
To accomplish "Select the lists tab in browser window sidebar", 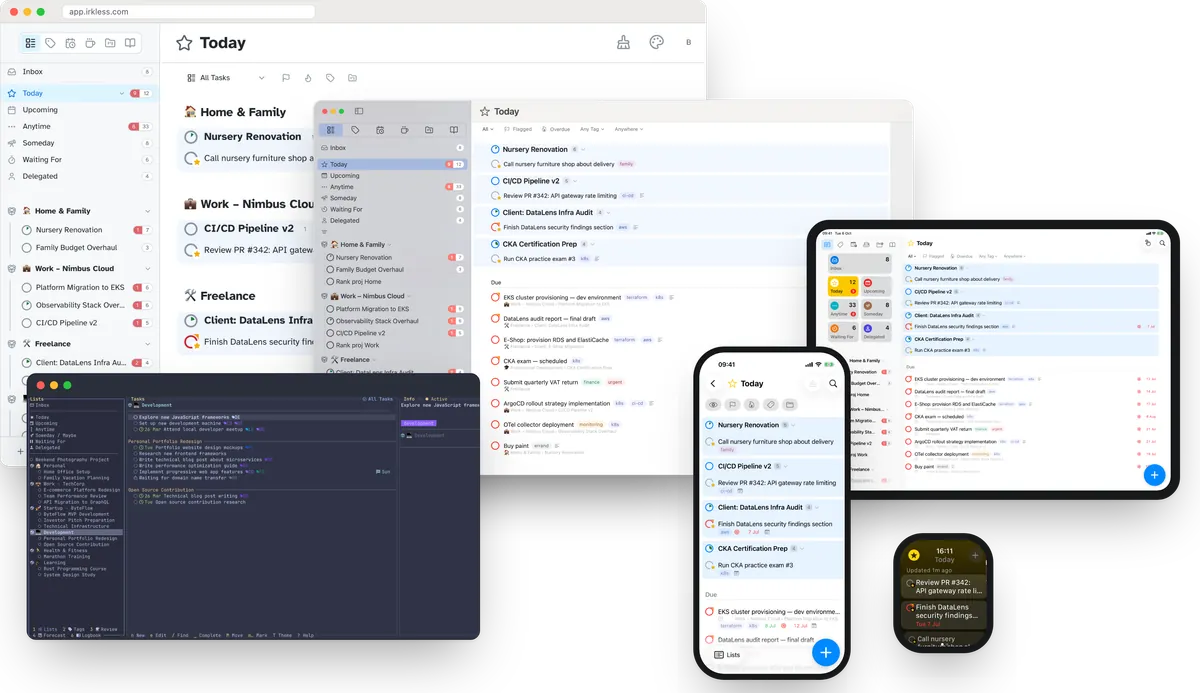I will 30,44.
